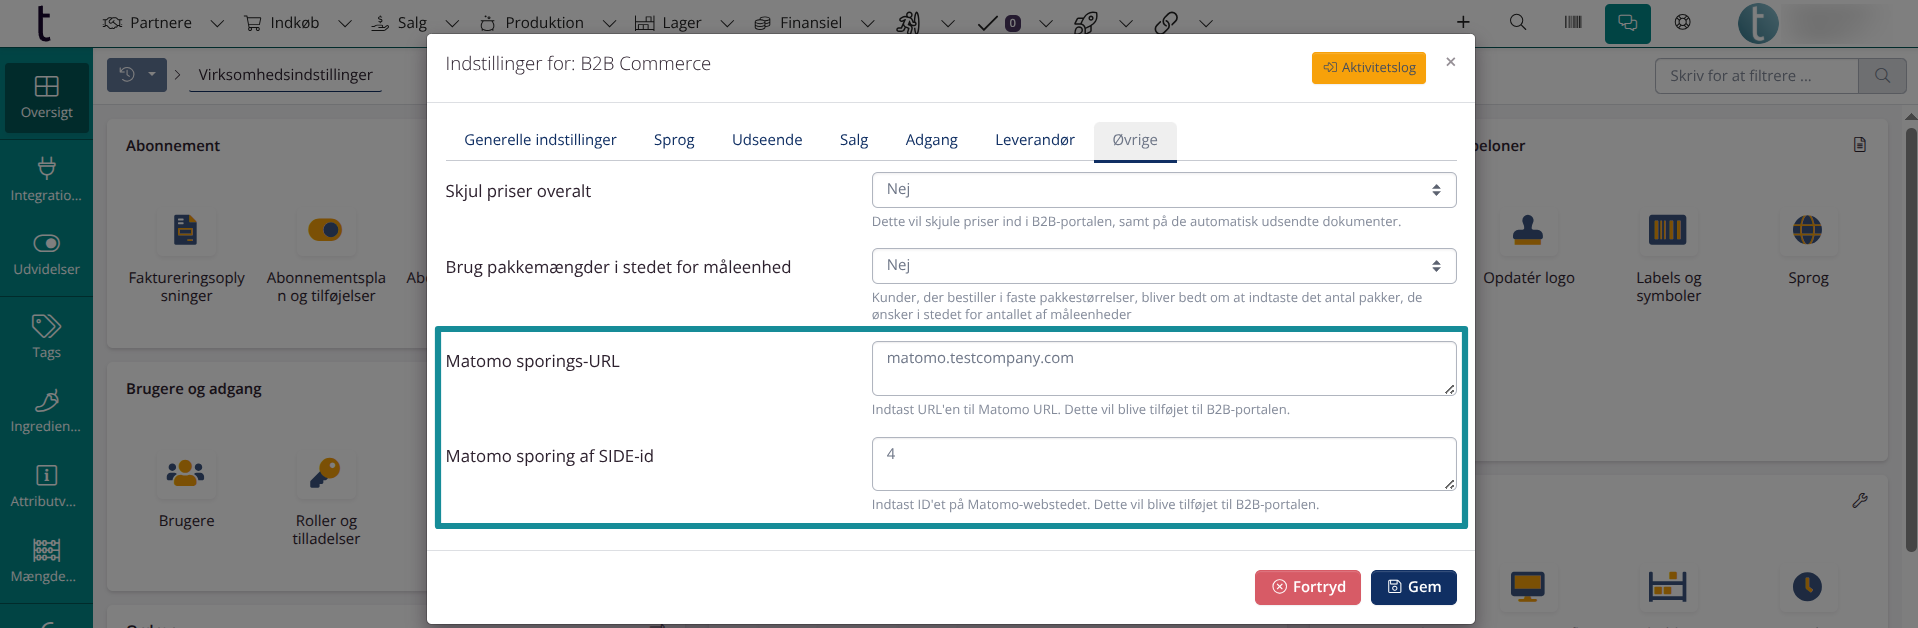Click the plus icon to add new
Image resolution: width=1918 pixels, height=628 pixels.
tap(1462, 22)
